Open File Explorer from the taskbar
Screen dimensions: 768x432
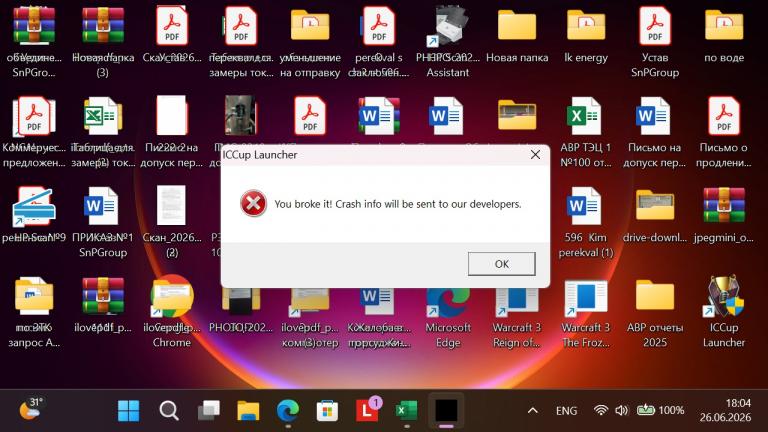pyautogui.click(x=248, y=410)
